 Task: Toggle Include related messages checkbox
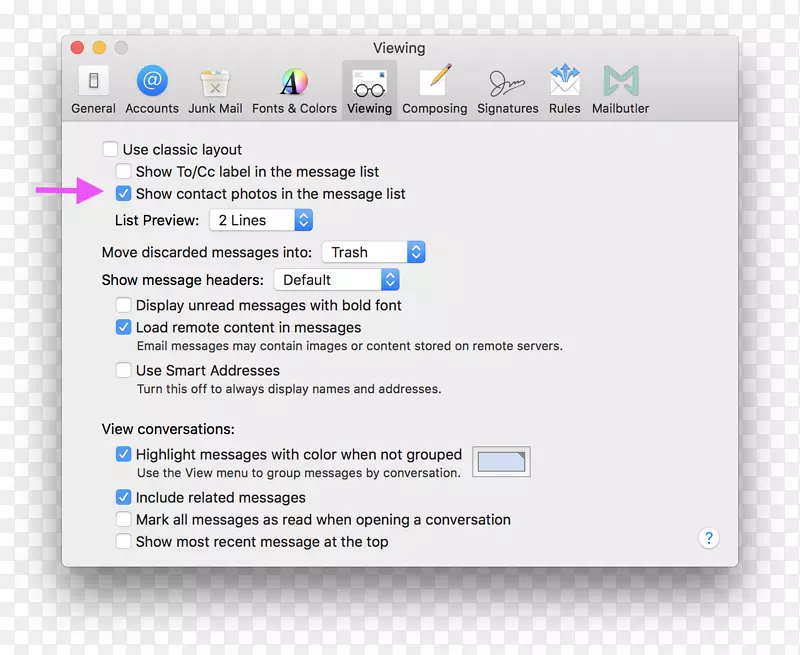pyautogui.click(x=124, y=497)
